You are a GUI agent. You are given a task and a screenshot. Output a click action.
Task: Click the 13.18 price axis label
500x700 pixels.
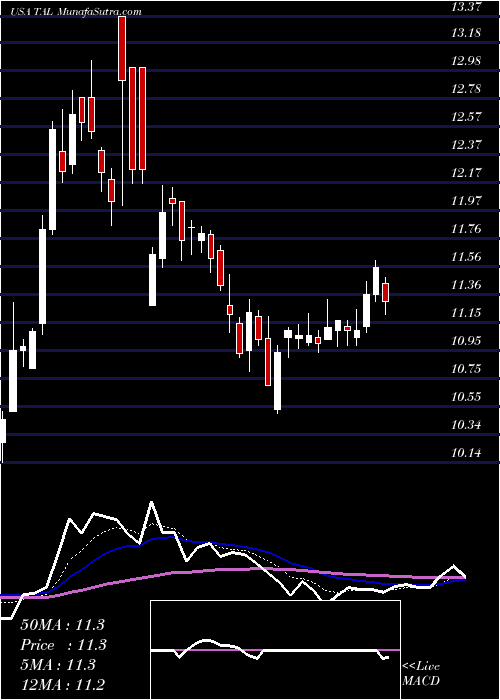click(x=468, y=33)
